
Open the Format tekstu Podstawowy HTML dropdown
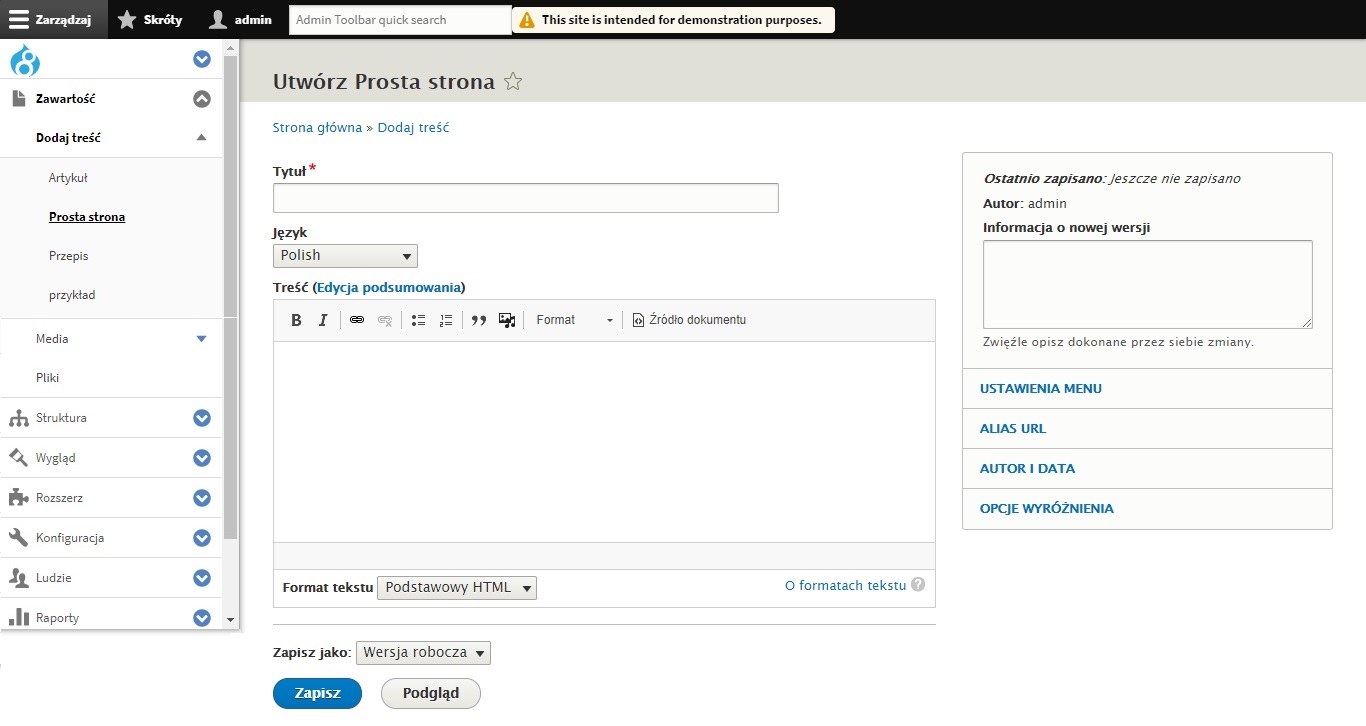(x=457, y=588)
